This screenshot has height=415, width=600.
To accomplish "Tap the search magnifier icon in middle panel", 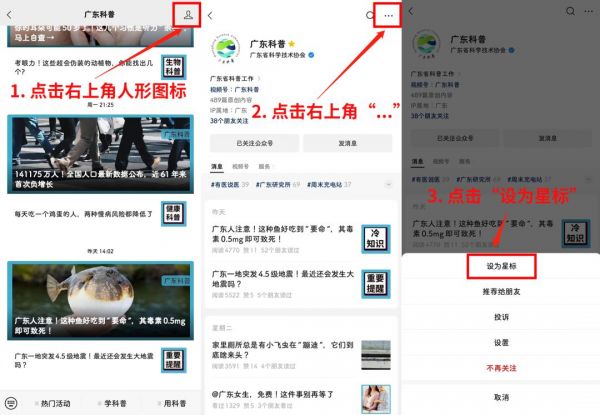I will 369,15.
